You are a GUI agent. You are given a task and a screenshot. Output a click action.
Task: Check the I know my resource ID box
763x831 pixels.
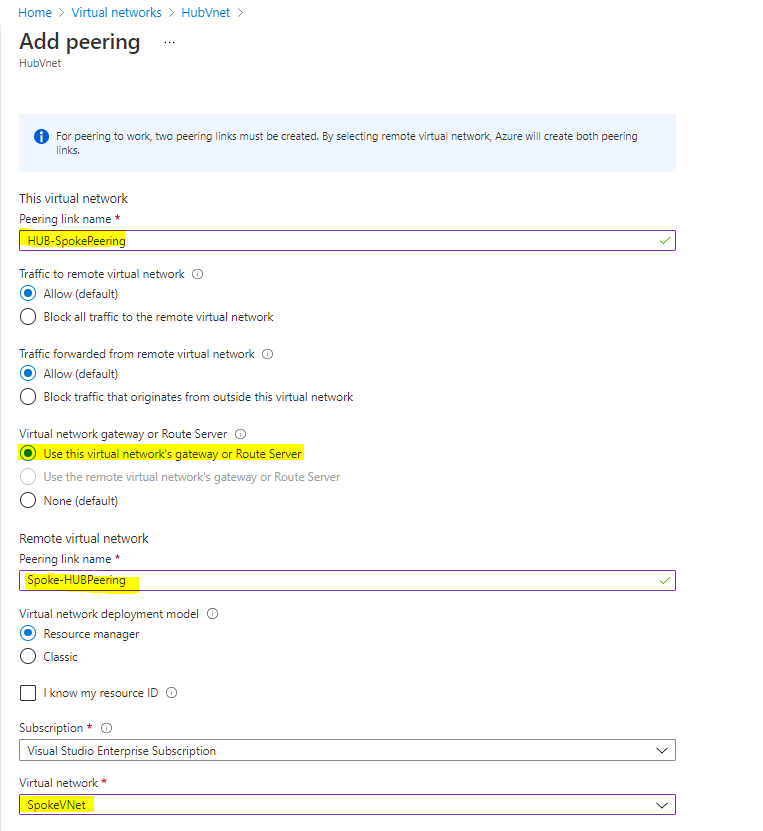pyautogui.click(x=29, y=692)
